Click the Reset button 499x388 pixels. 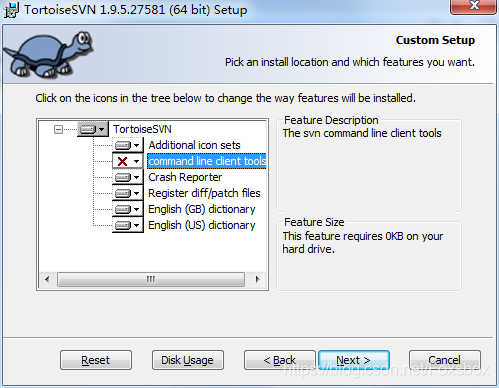[x=96, y=360]
